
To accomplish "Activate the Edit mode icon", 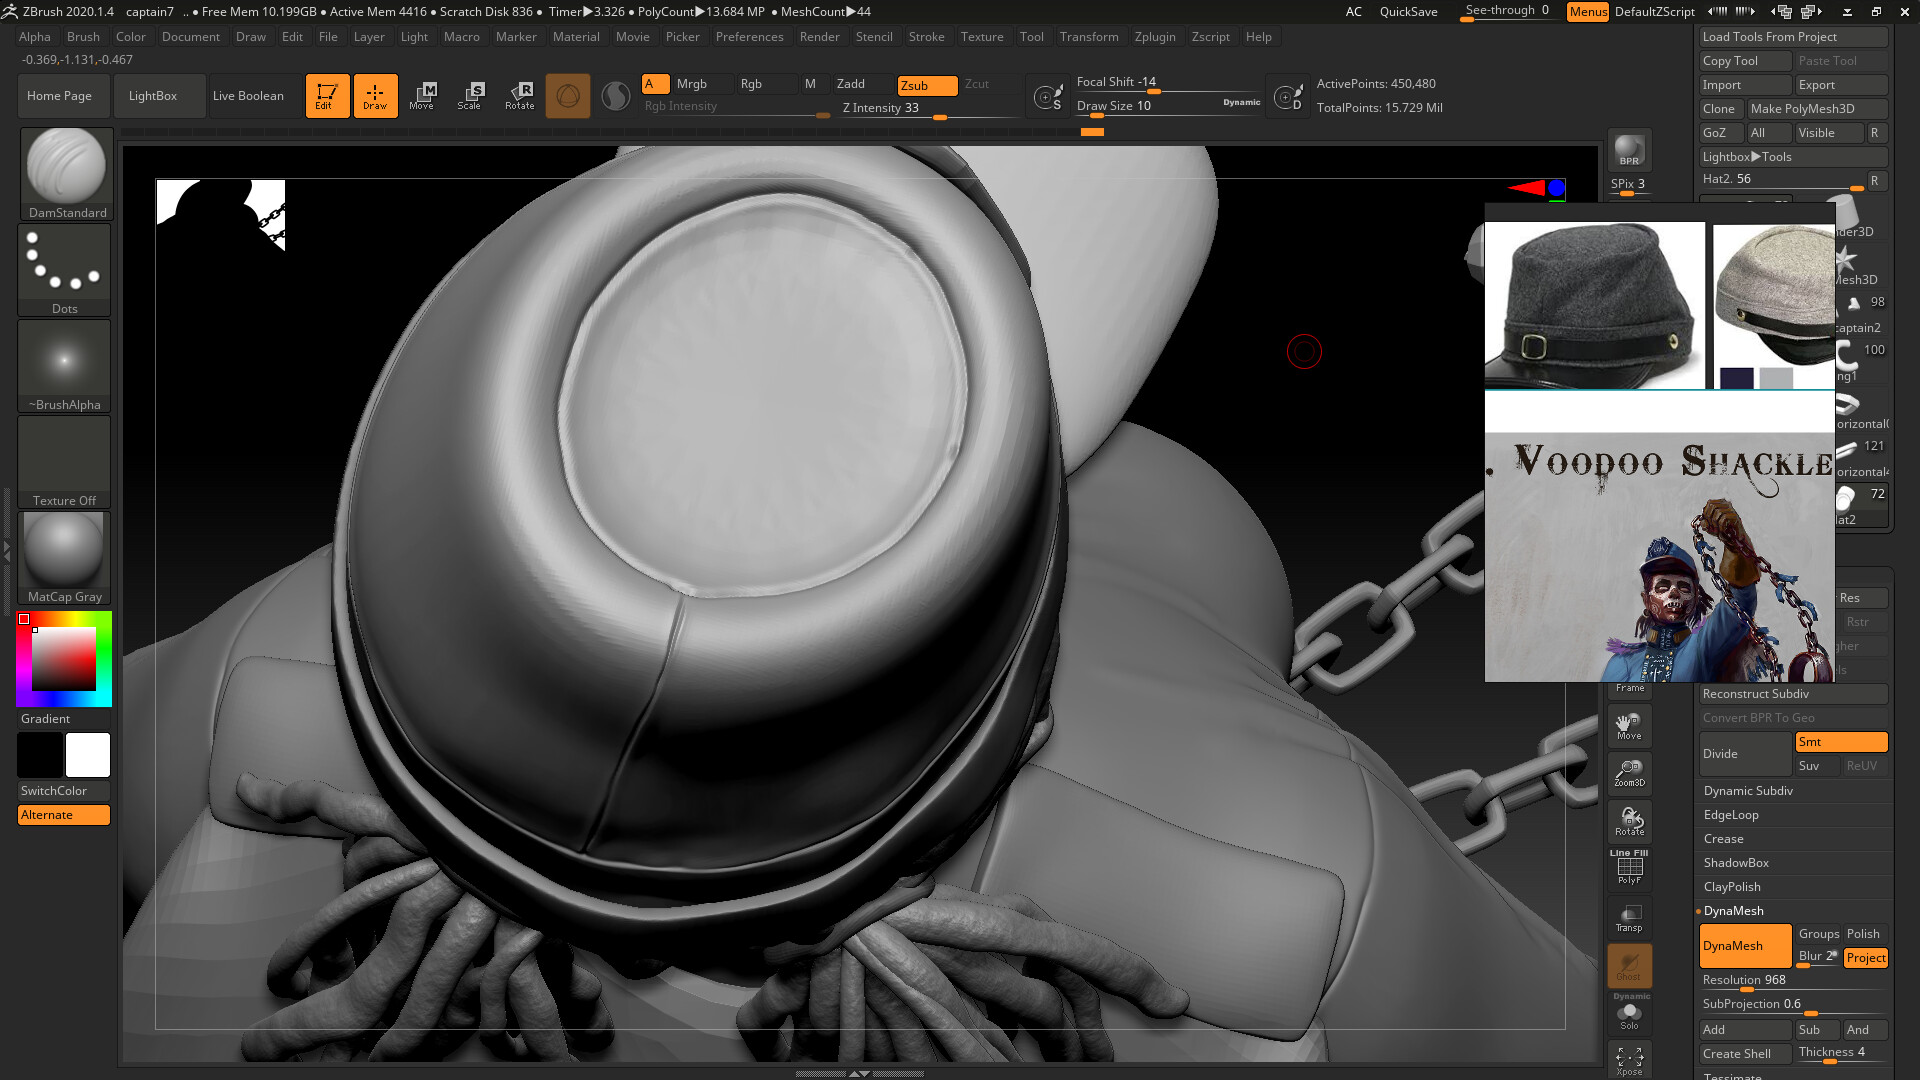I will [327, 96].
